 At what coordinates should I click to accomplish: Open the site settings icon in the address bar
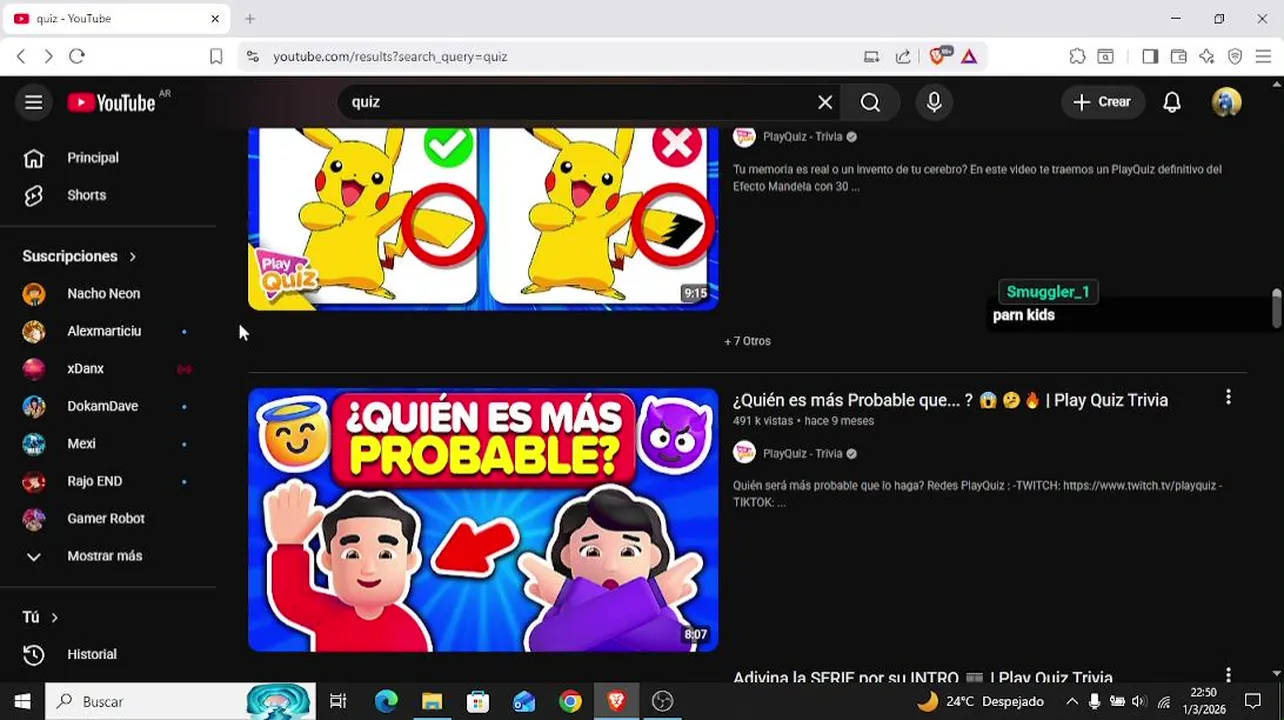pos(252,57)
